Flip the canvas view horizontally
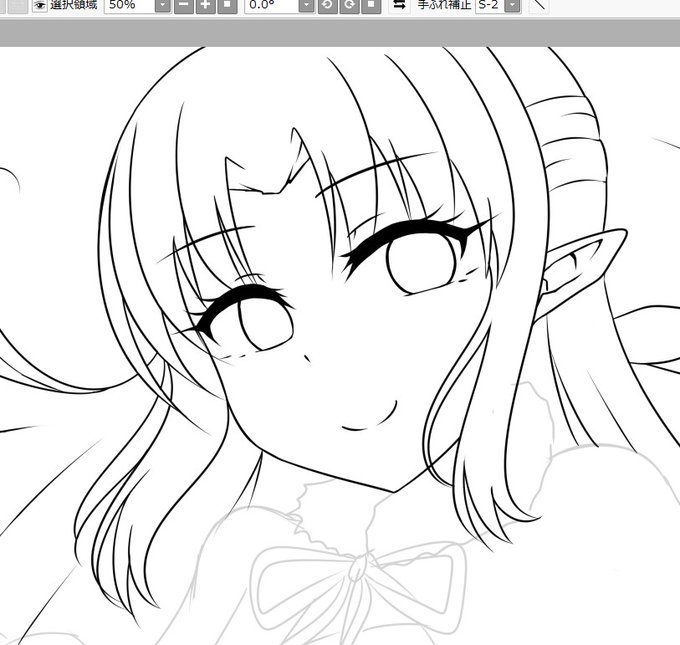The image size is (680, 645). (399, 5)
